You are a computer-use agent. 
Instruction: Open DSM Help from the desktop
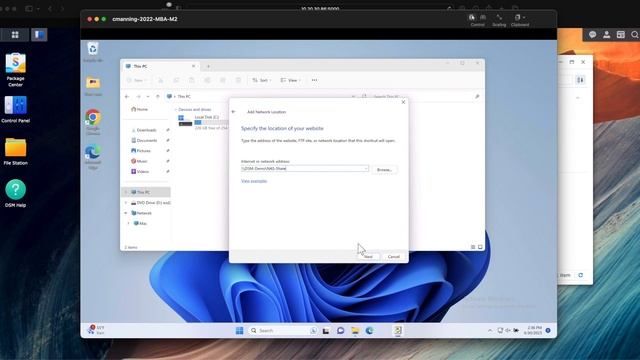(x=16, y=193)
